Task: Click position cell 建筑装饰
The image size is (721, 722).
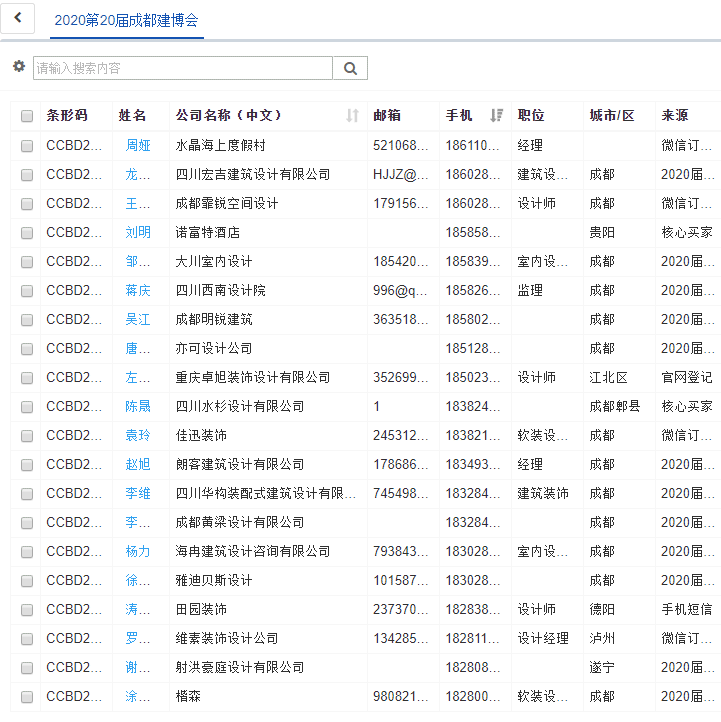Action: [x=543, y=494]
